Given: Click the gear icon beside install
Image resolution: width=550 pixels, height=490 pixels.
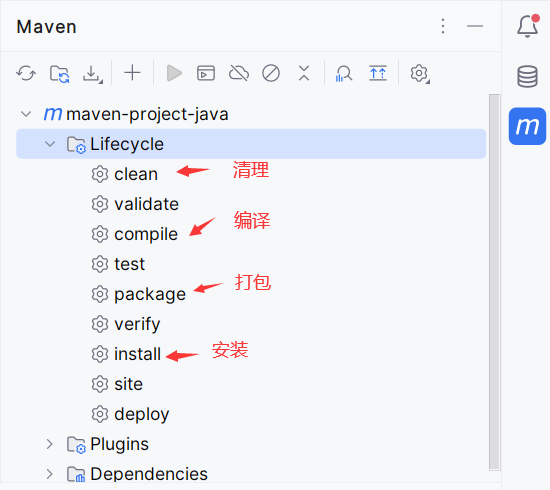Looking at the screenshot, I should click(x=100, y=354).
